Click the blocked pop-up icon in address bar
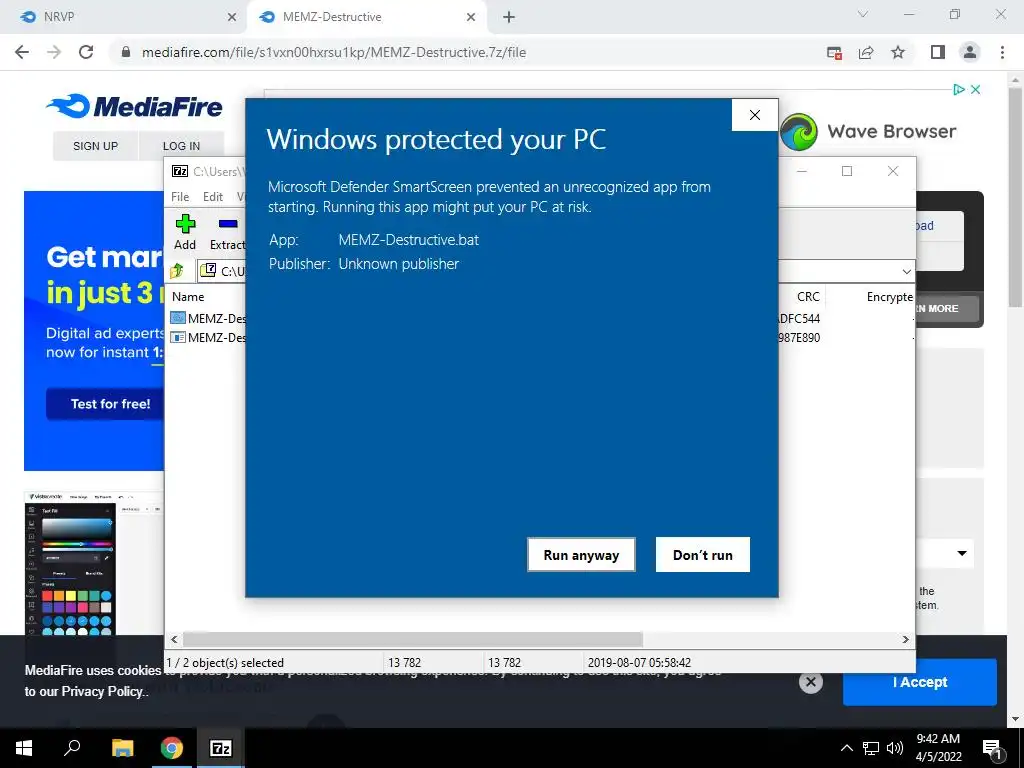The width and height of the screenshot is (1024, 768). point(834,53)
